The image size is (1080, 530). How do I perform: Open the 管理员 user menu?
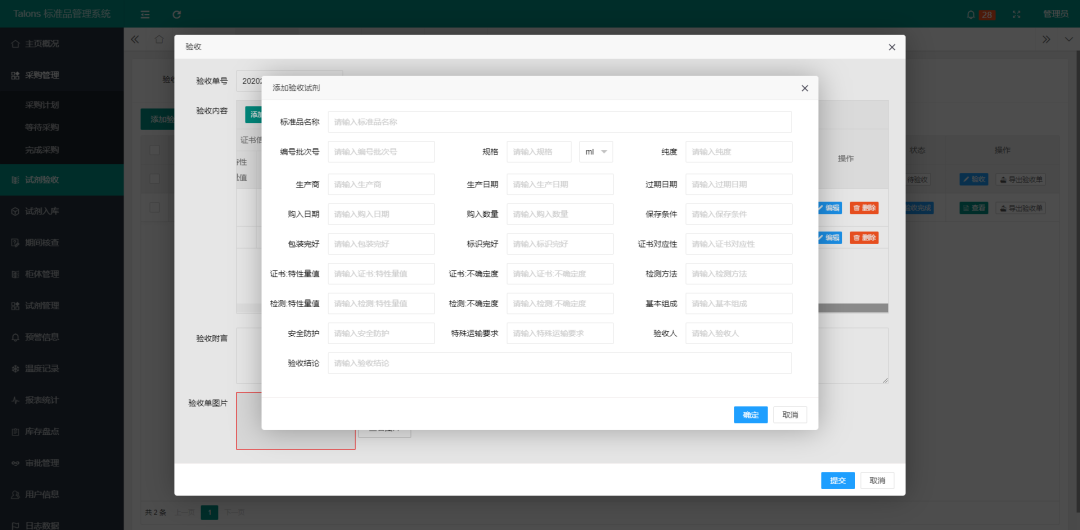[1055, 14]
